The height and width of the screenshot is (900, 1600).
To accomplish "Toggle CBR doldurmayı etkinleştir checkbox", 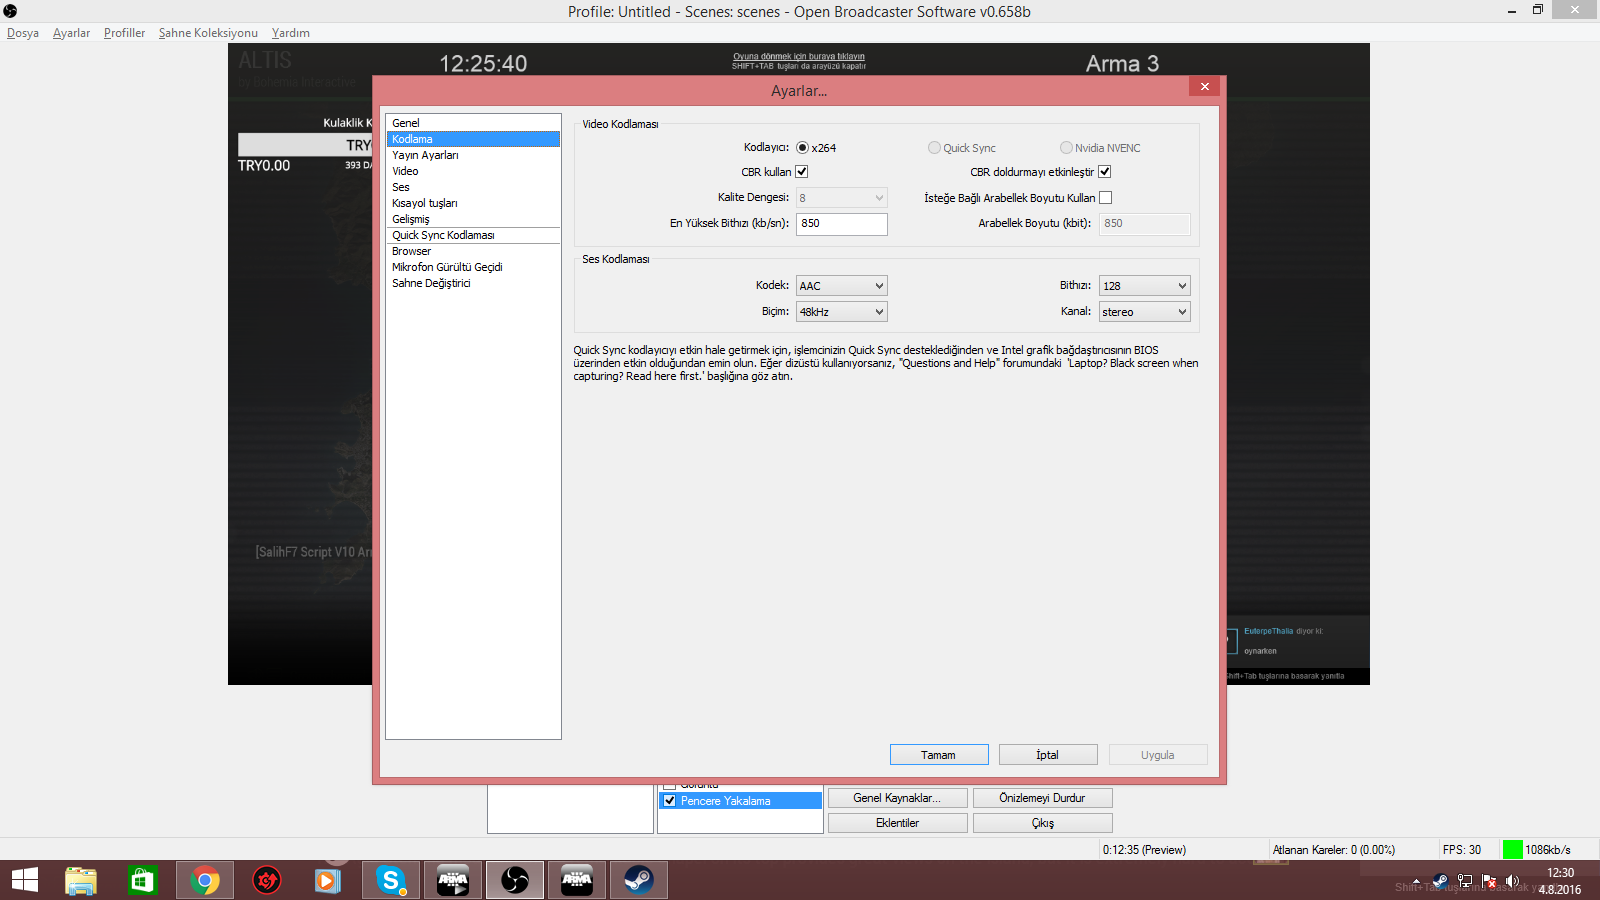I will pyautogui.click(x=1105, y=172).
